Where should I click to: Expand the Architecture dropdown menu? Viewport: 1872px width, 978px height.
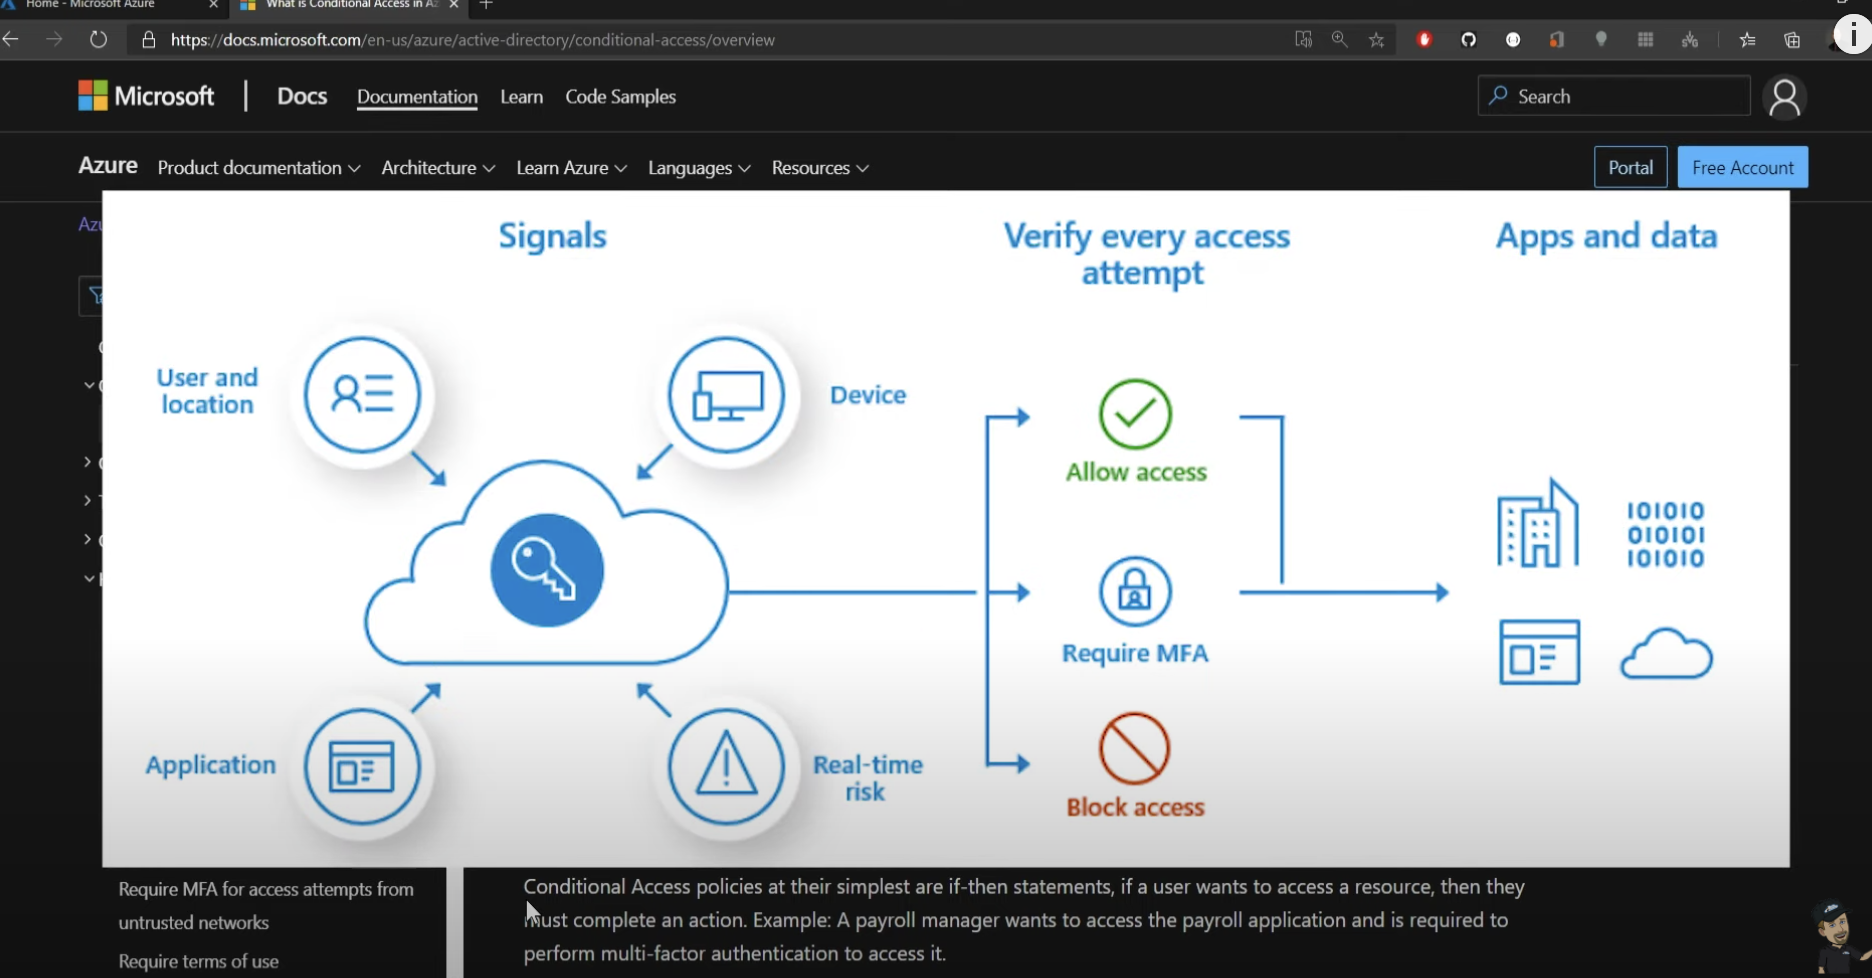(438, 168)
